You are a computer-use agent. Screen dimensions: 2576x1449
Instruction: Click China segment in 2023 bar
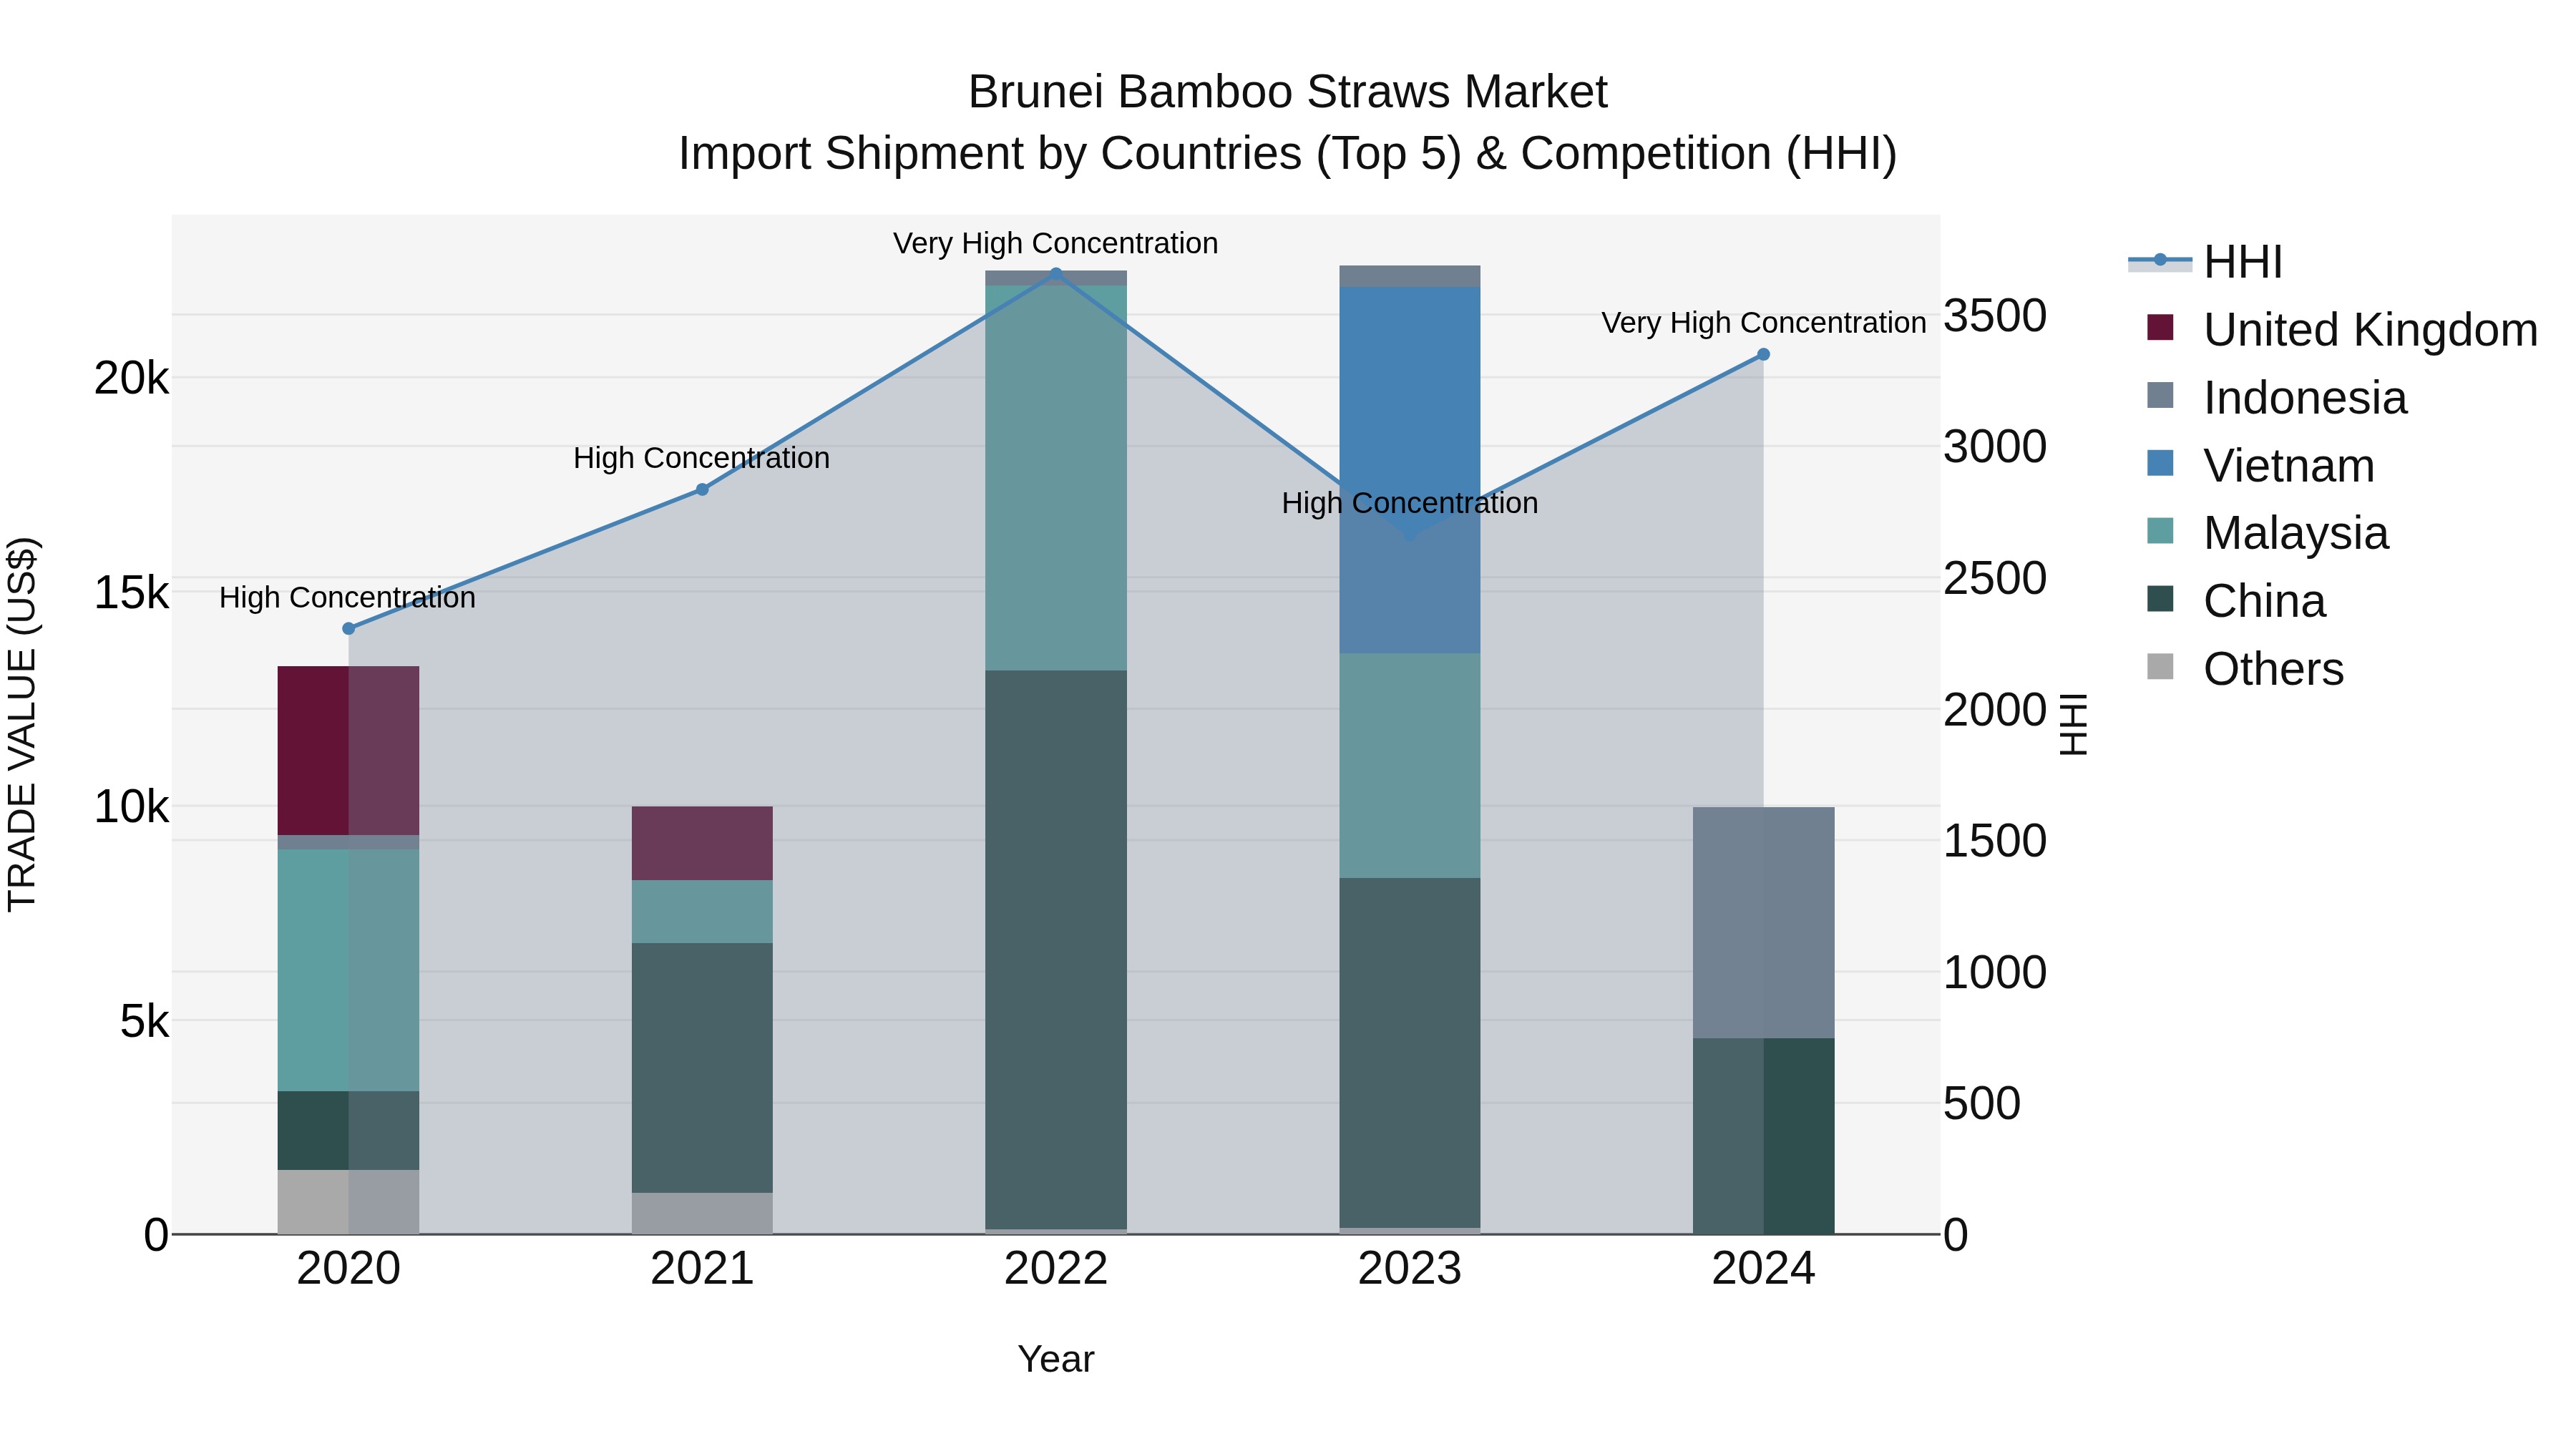pos(1410,1053)
